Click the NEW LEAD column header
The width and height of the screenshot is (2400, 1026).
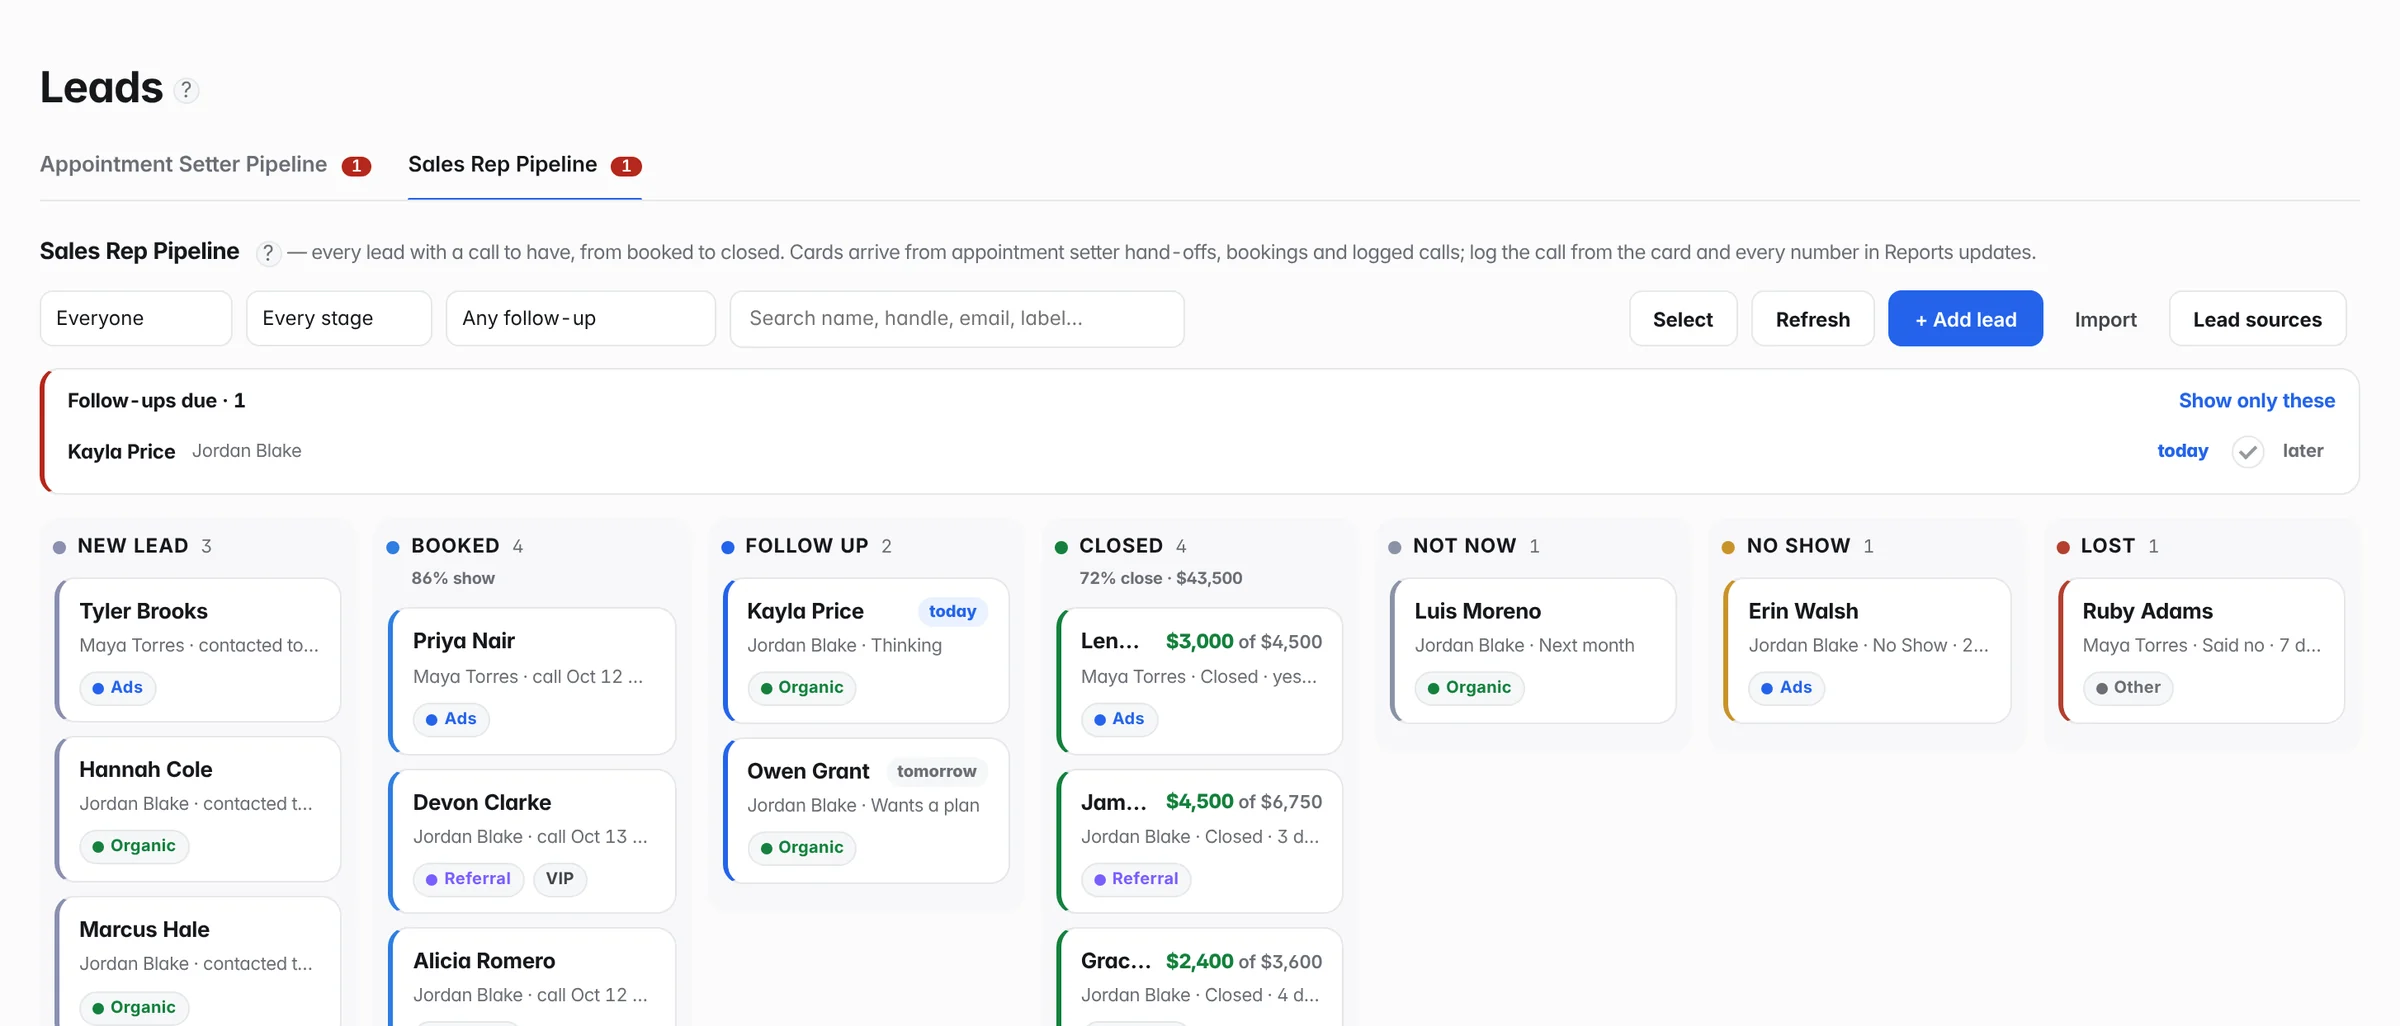[132, 546]
